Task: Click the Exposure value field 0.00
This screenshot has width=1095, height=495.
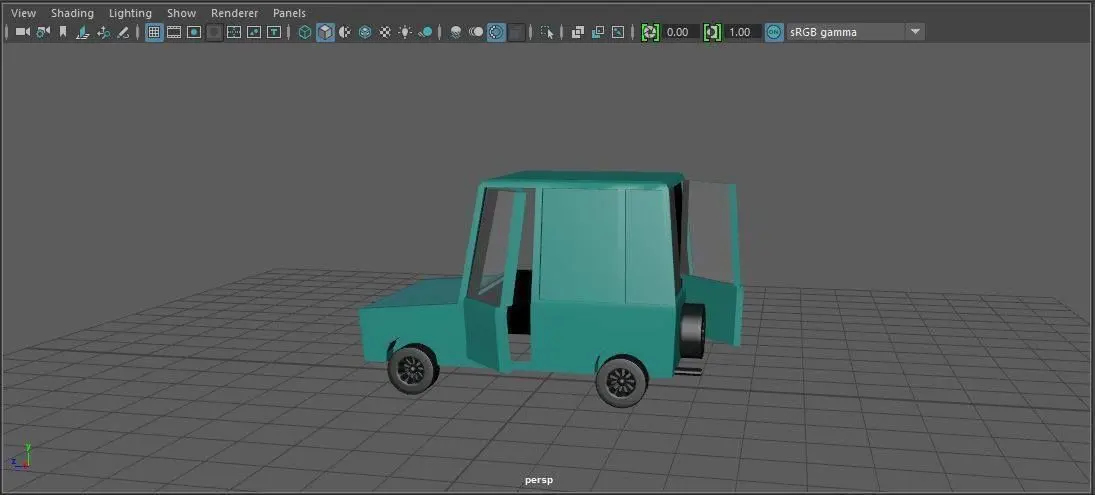Action: [x=680, y=32]
